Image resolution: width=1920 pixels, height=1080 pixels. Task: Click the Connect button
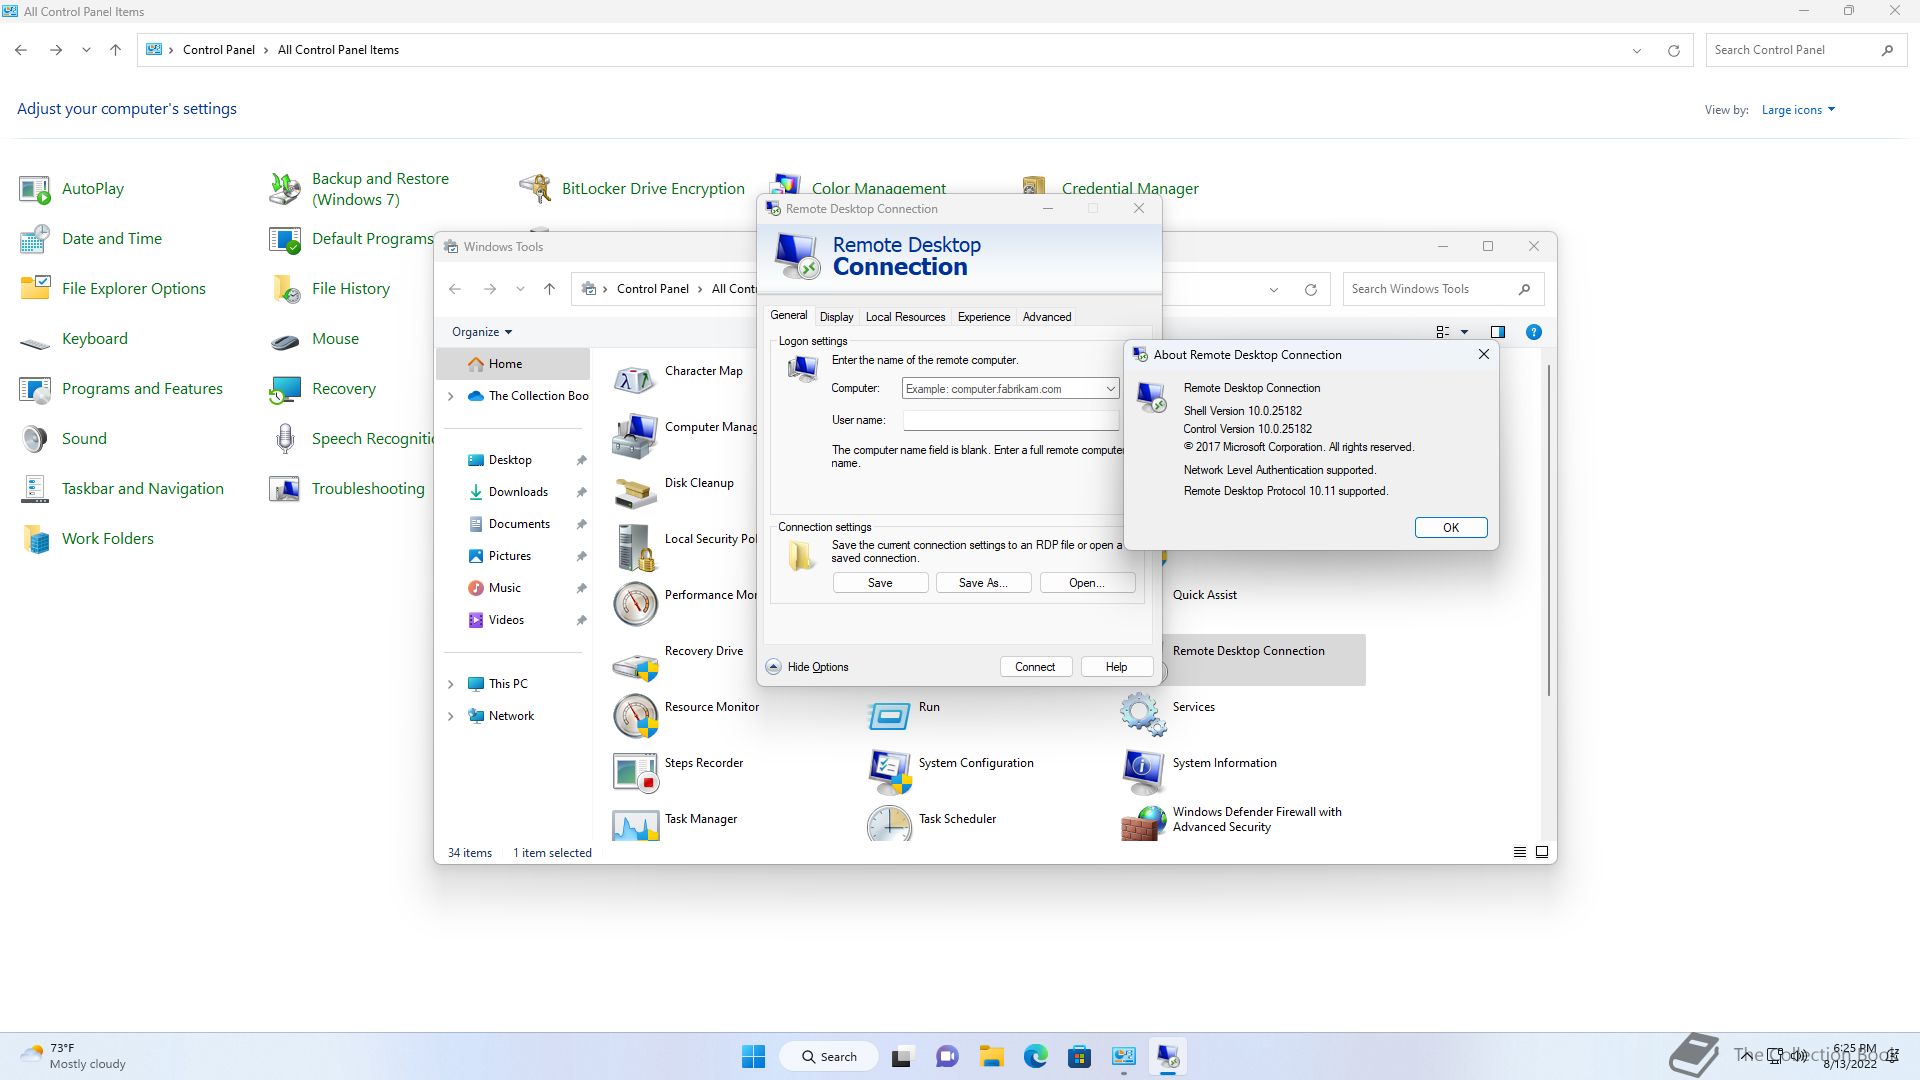(x=1035, y=667)
